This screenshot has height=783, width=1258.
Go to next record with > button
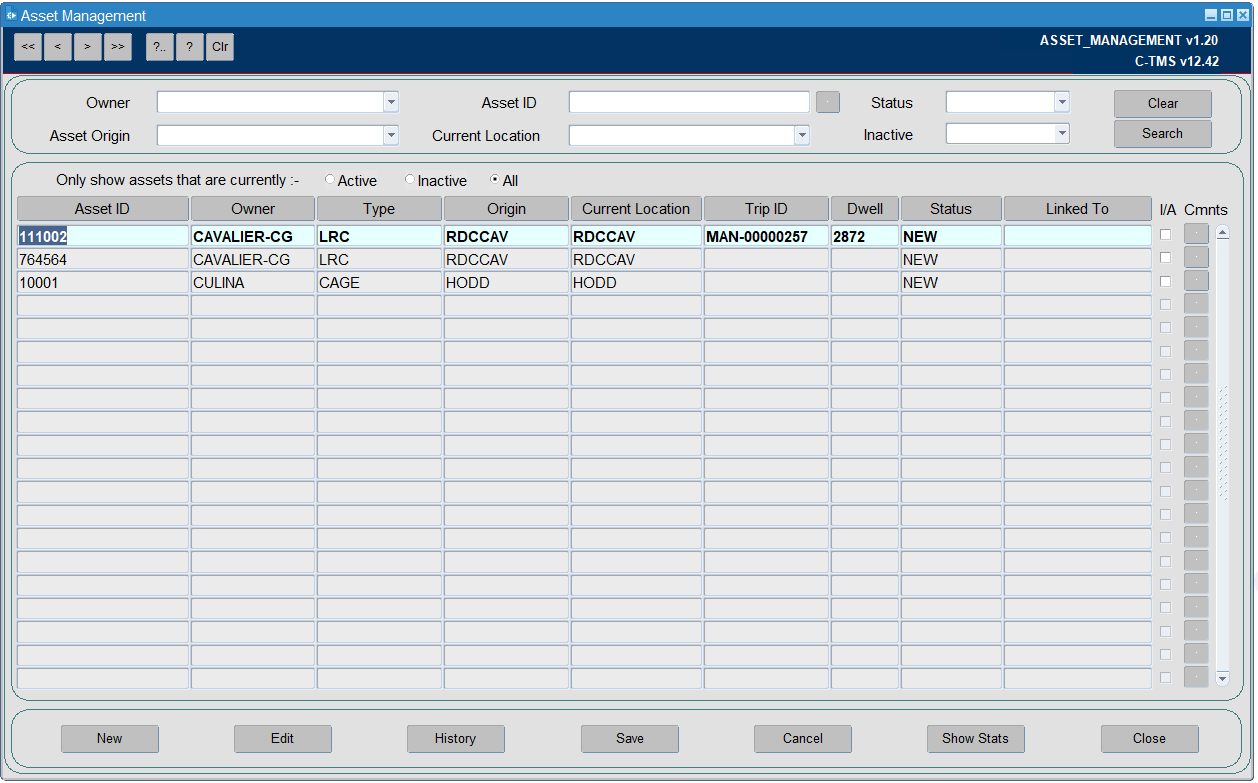[x=88, y=47]
